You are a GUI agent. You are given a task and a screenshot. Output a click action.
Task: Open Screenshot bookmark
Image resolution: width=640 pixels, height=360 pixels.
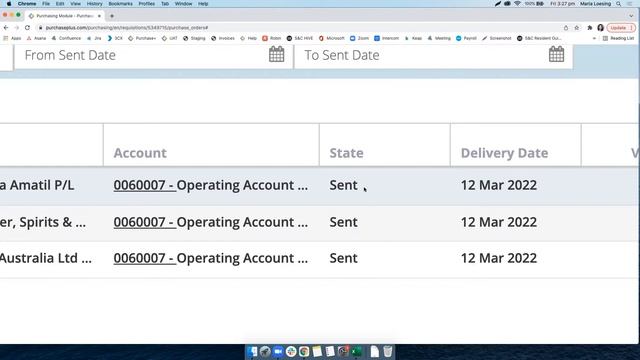click(x=497, y=38)
